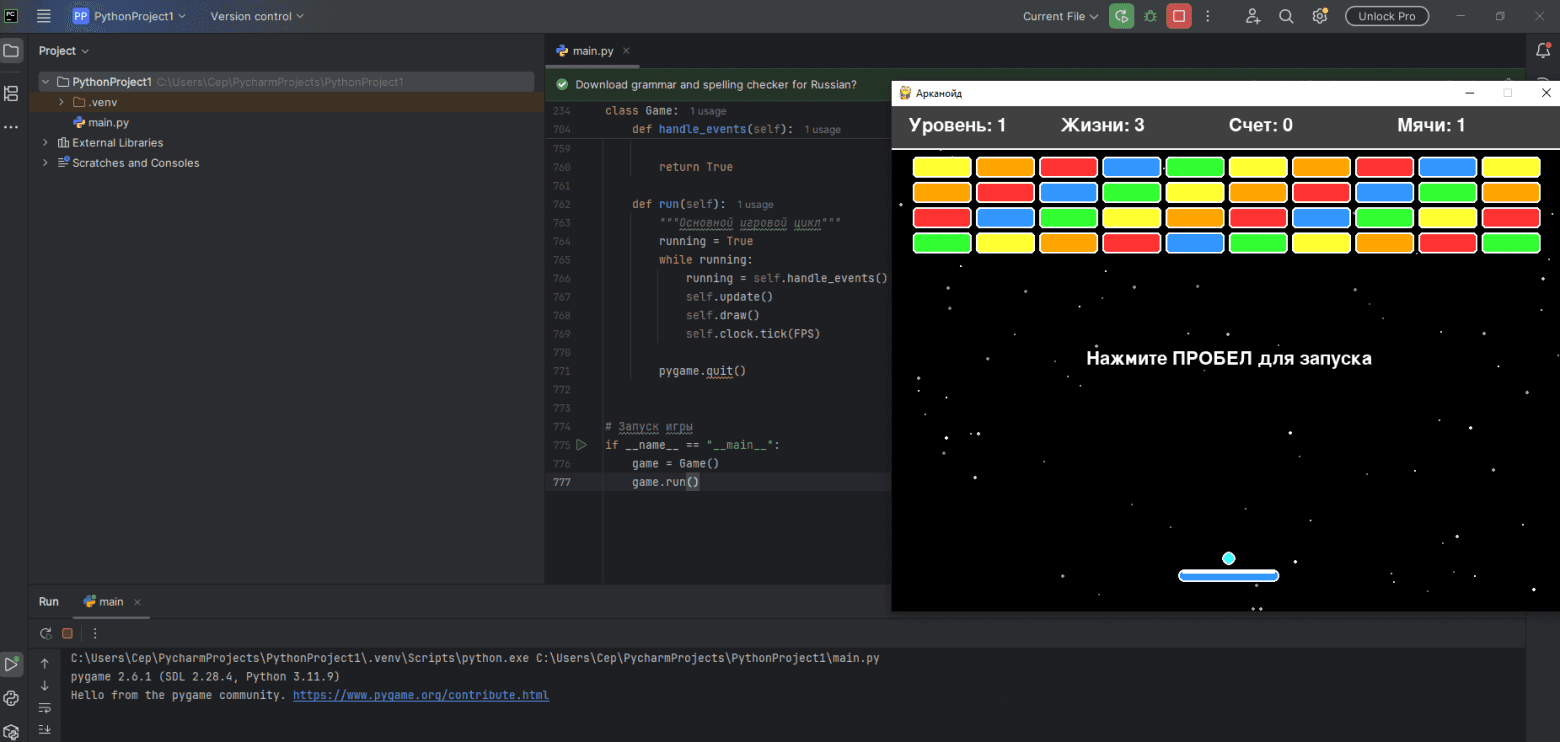1560x742 pixels.
Task: Rerun the current file from top toolbar
Action: [x=1122, y=16]
